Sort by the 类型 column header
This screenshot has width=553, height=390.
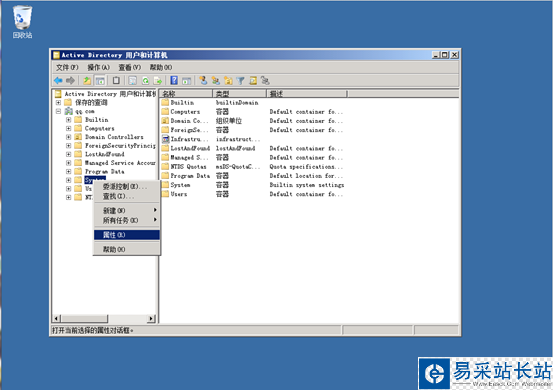(239, 94)
